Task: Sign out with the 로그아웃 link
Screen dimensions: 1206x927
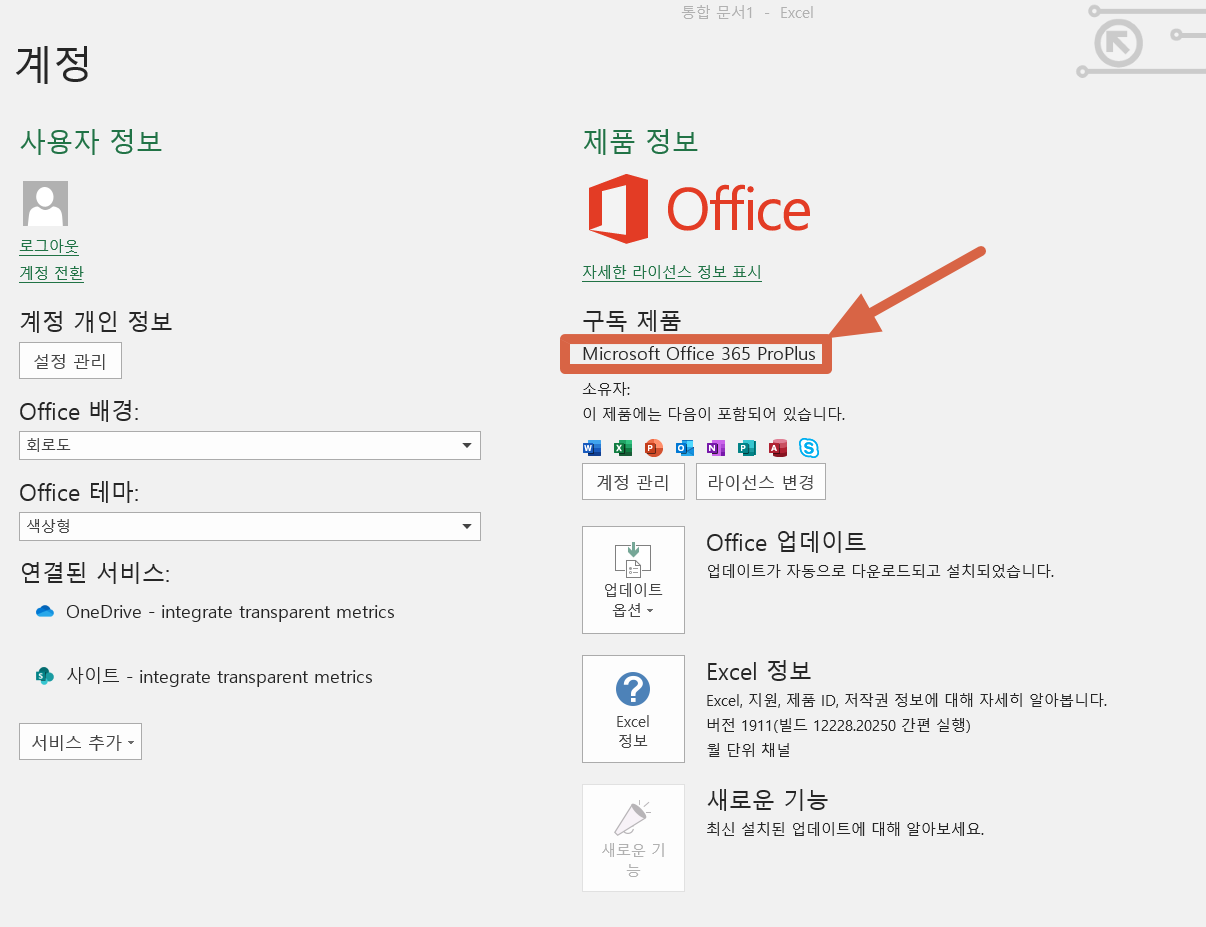Action: (49, 246)
